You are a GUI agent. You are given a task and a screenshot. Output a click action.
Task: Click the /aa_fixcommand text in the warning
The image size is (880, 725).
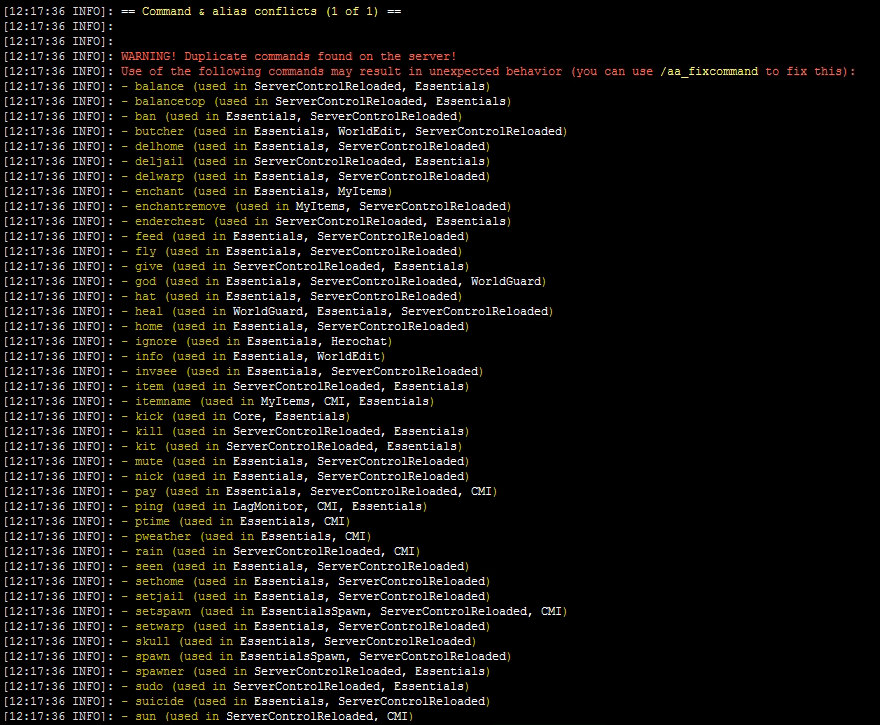(711, 71)
